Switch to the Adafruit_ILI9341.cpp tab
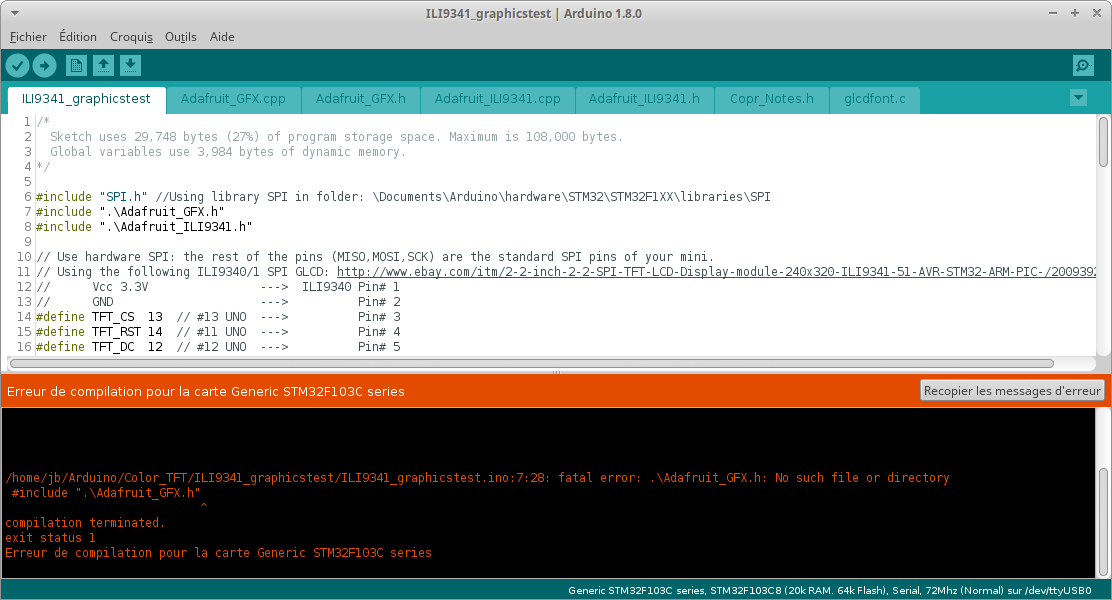 click(x=498, y=99)
